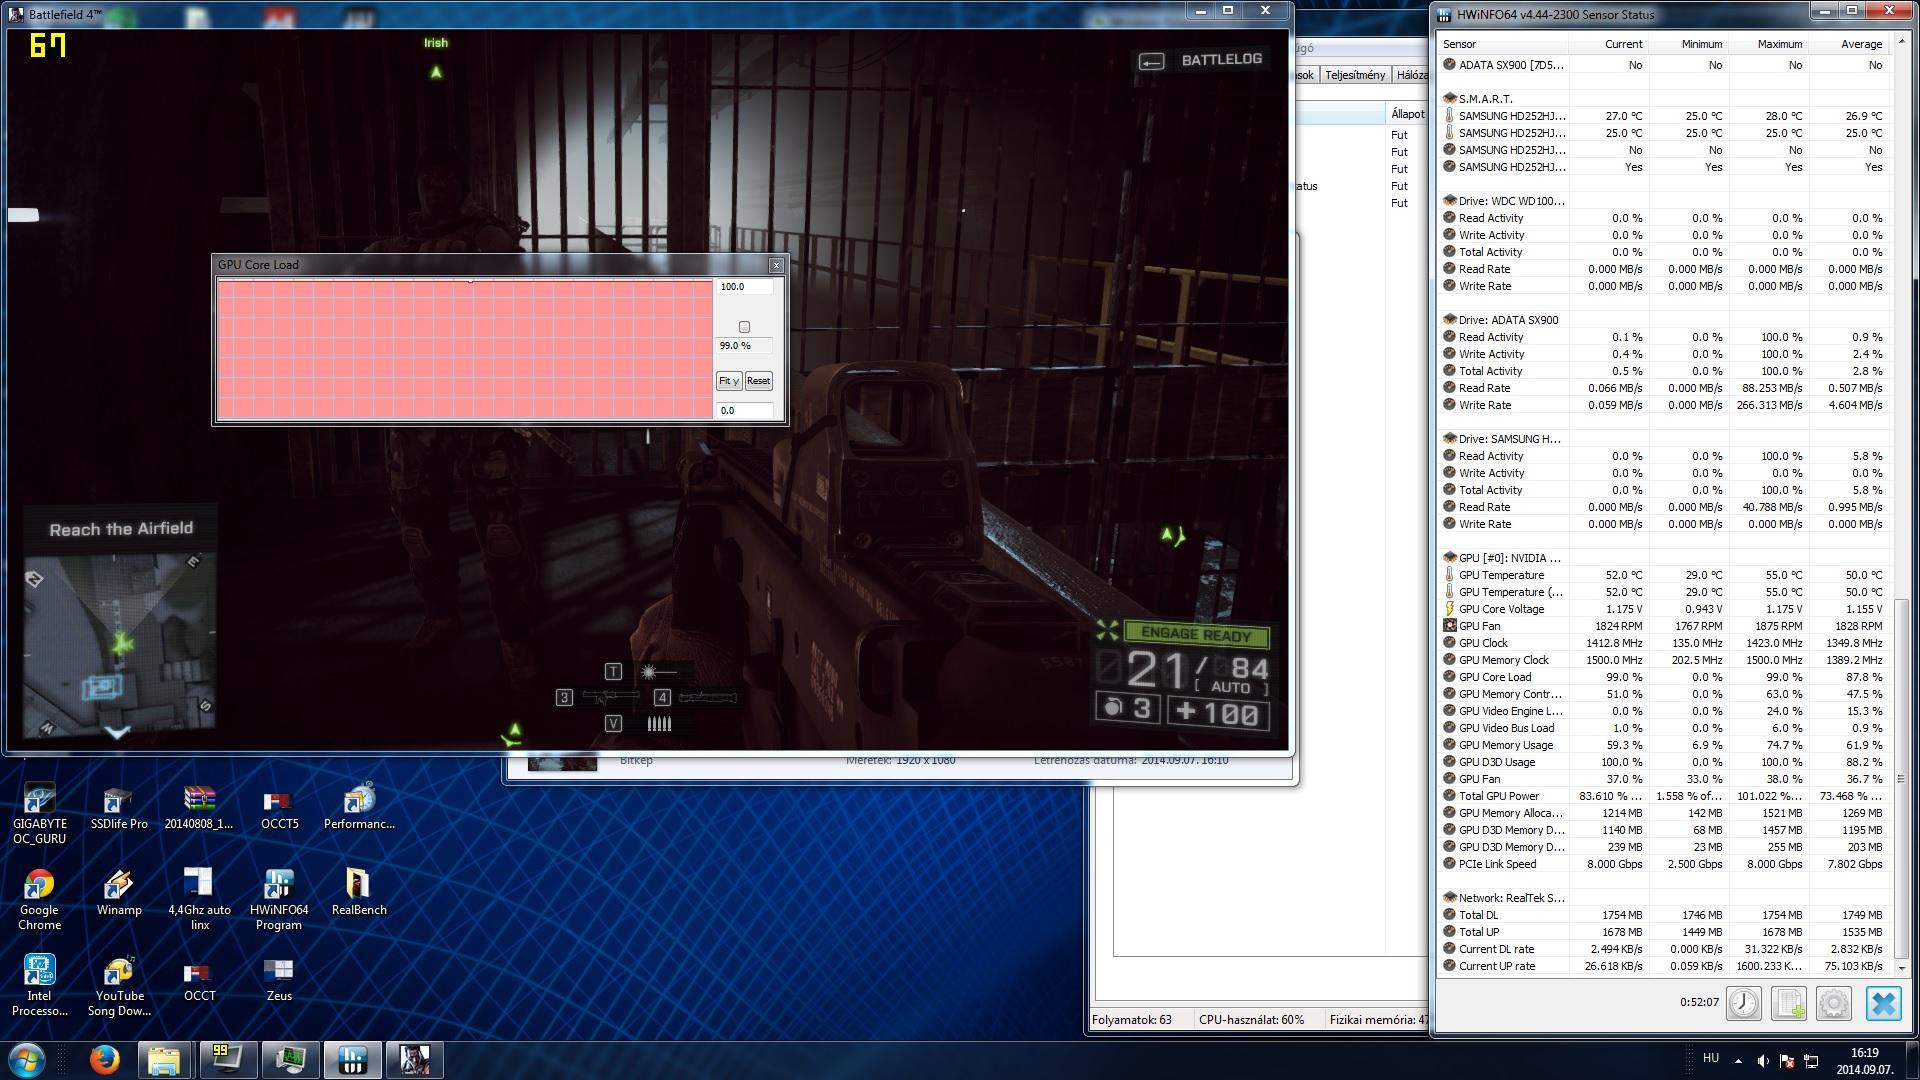The height and width of the screenshot is (1080, 1920).
Task: Open Performance desktop shortcut
Action: tap(359, 808)
